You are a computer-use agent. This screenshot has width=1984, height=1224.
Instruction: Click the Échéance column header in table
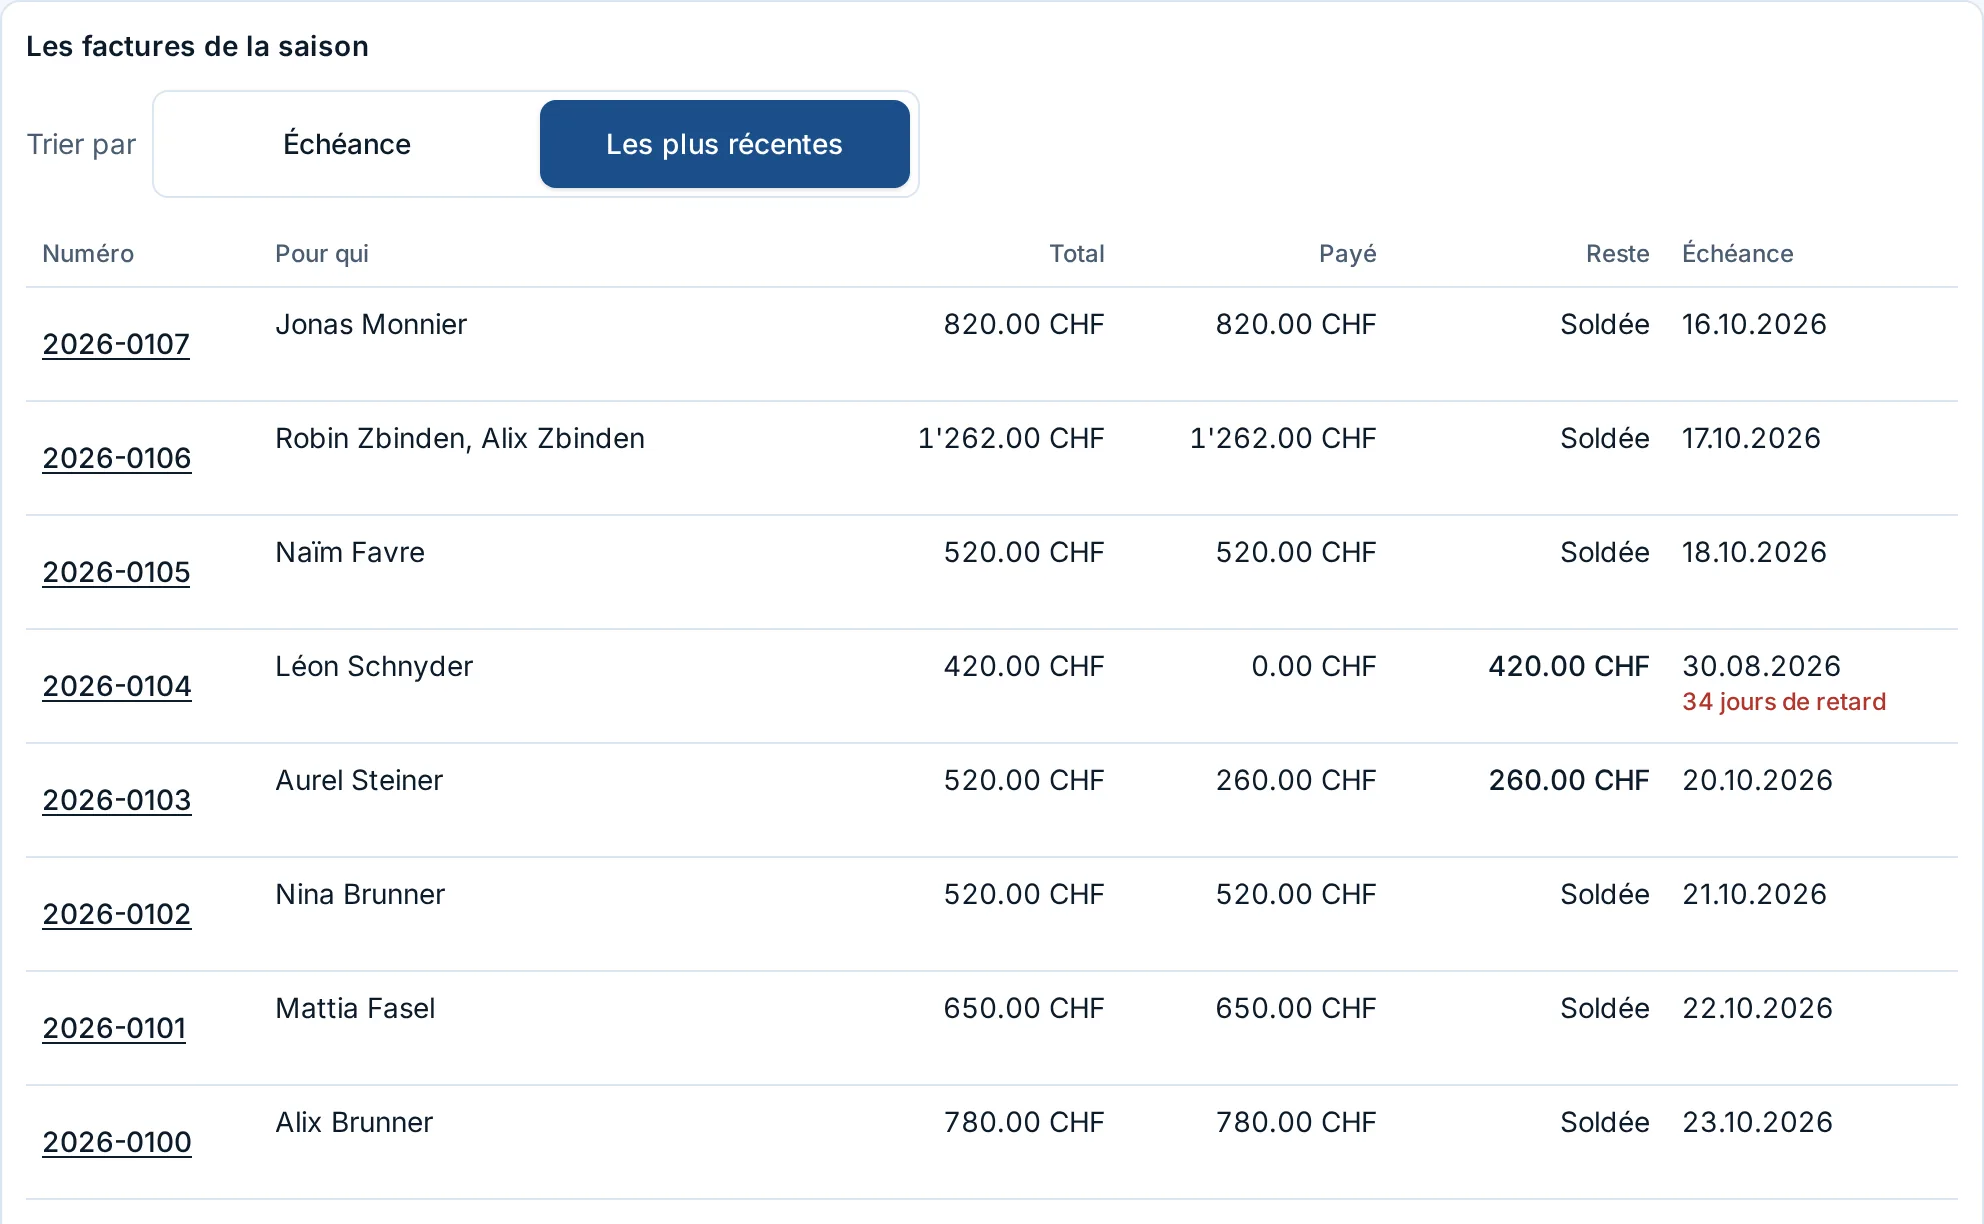(x=1738, y=254)
